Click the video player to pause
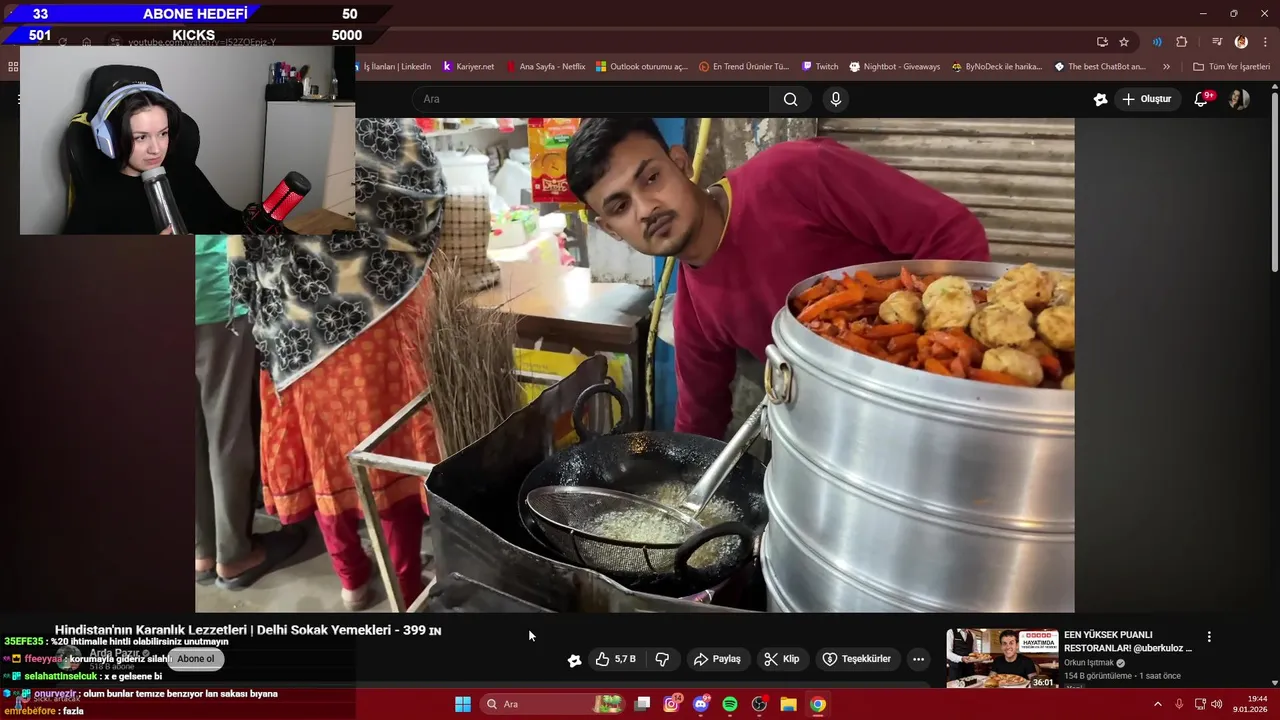Viewport: 1280px width, 720px height. tap(635, 365)
